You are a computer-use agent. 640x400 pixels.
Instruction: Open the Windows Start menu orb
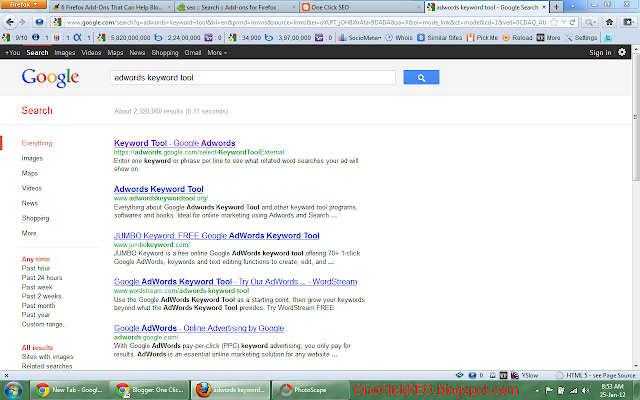(13, 390)
